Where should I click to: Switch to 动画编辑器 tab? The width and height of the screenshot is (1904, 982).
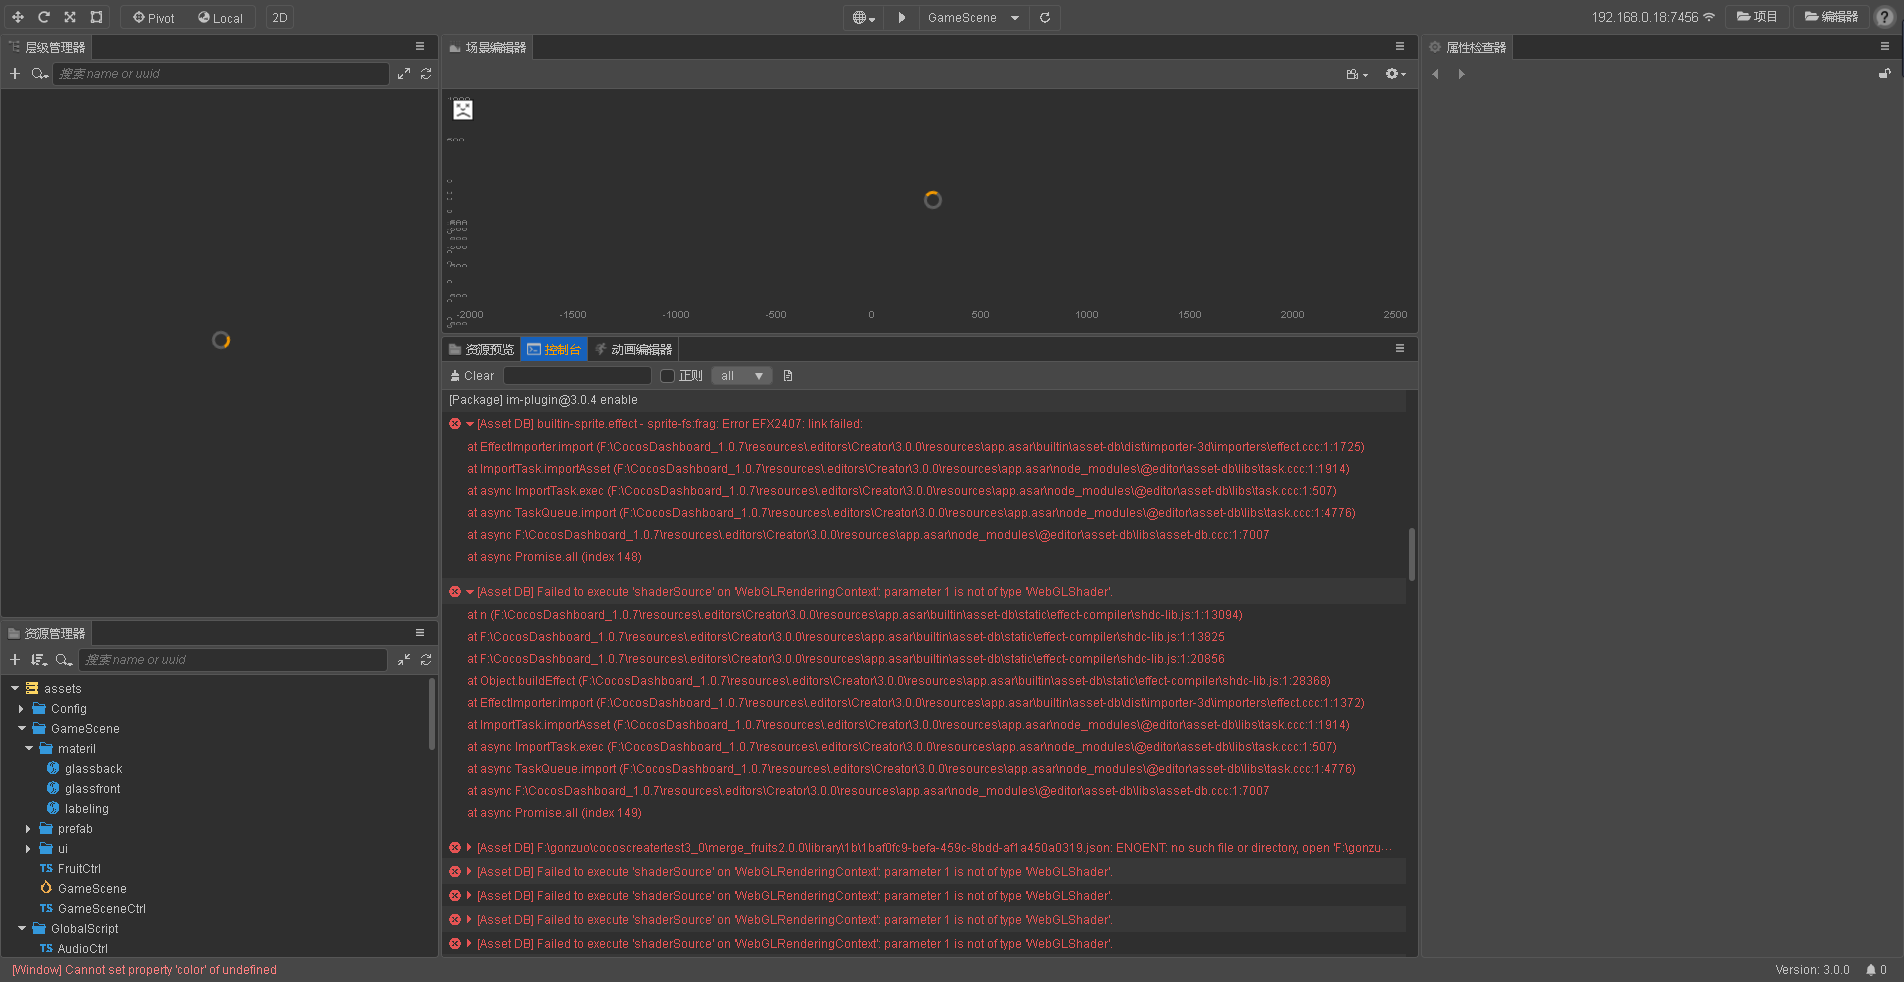(633, 349)
